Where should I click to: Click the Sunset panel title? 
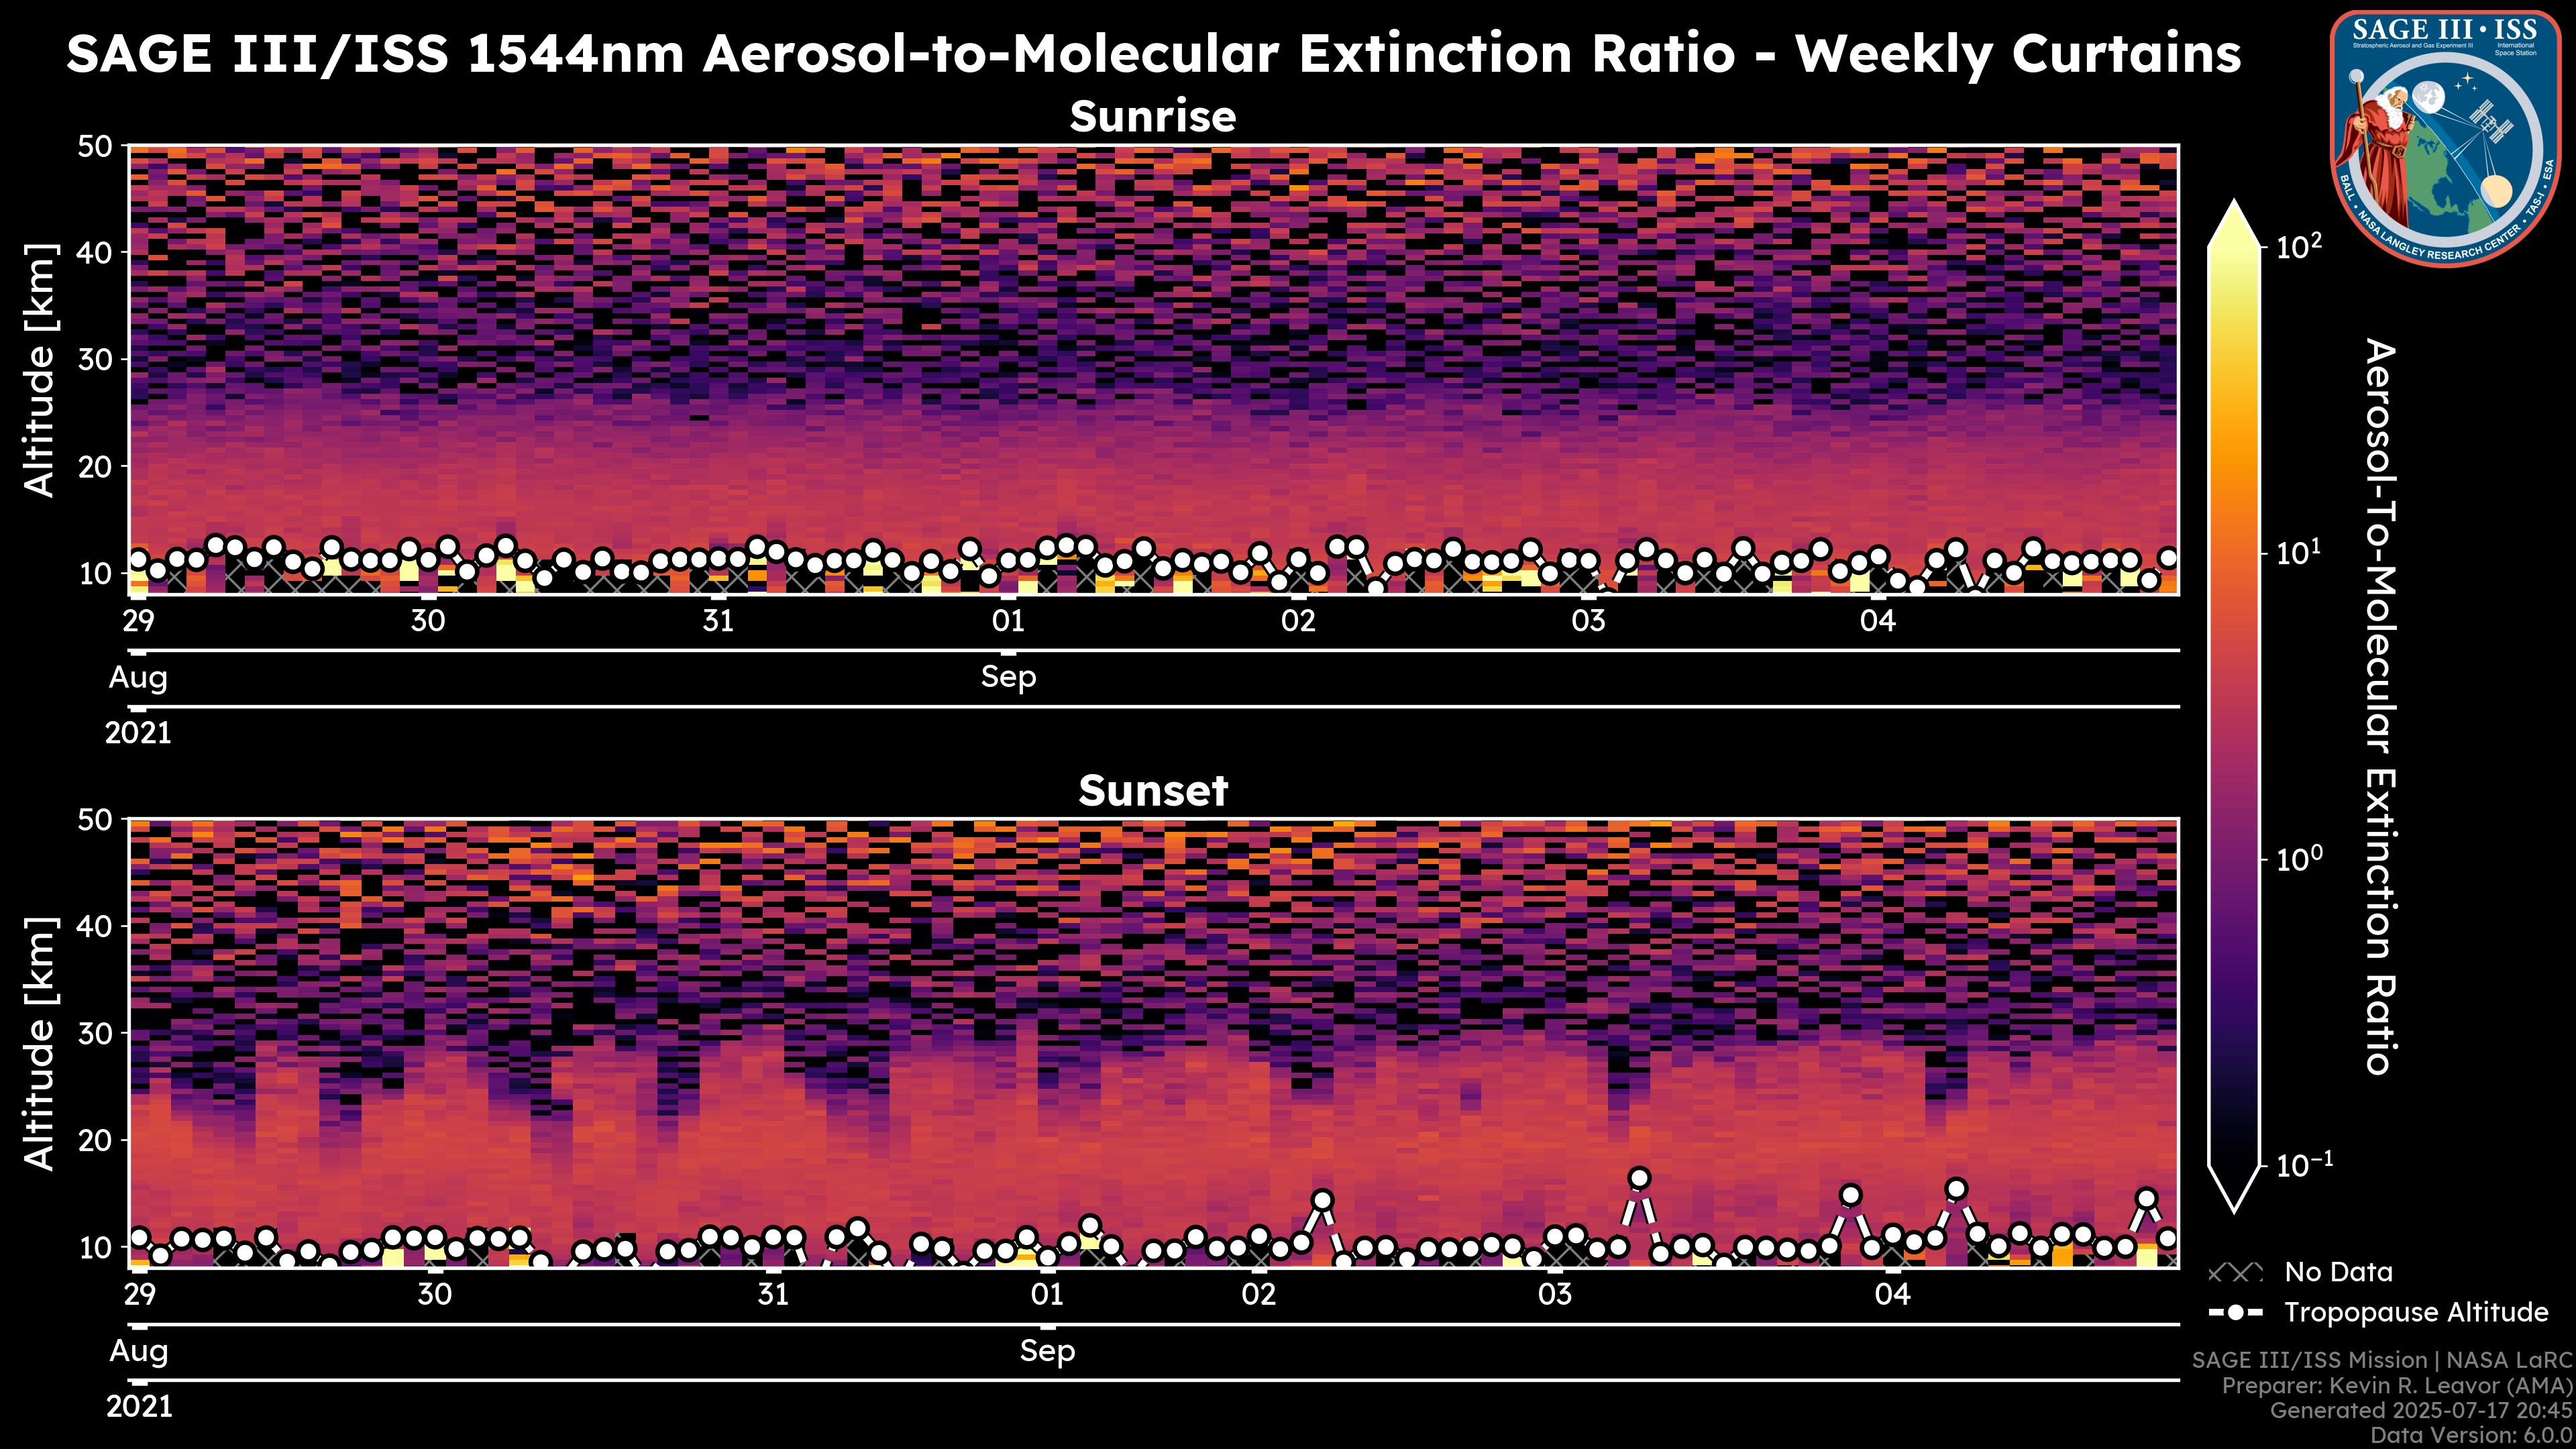[x=1153, y=791]
